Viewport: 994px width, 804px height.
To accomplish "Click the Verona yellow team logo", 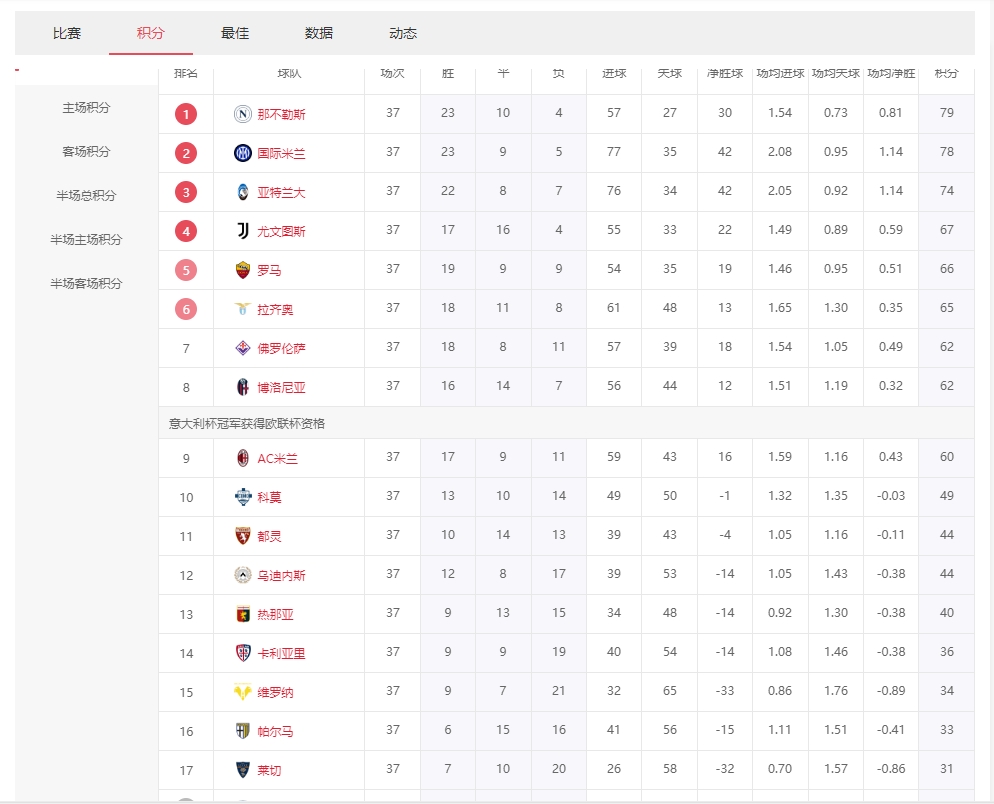I will 243,692.
